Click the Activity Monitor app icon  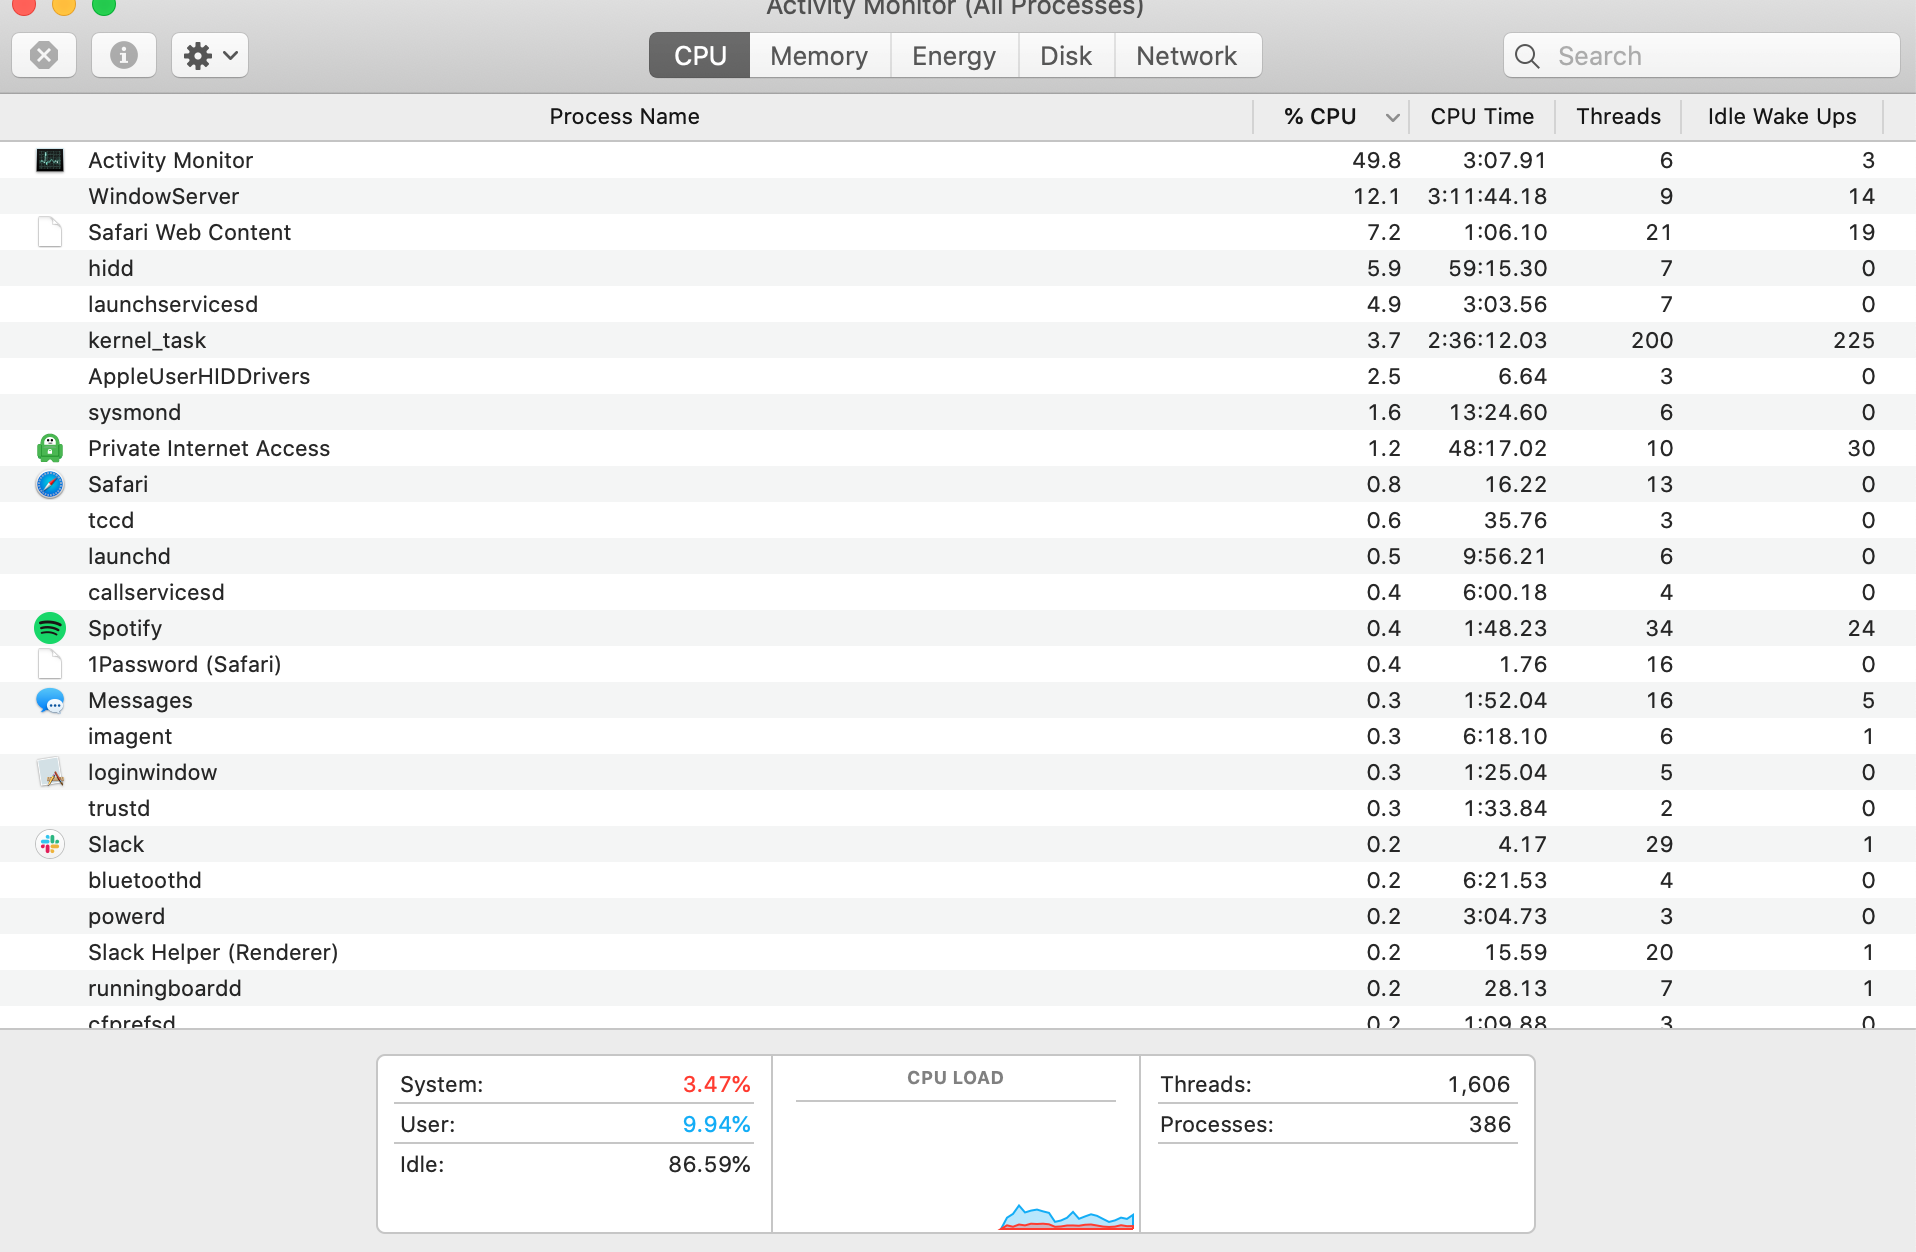tap(50, 160)
